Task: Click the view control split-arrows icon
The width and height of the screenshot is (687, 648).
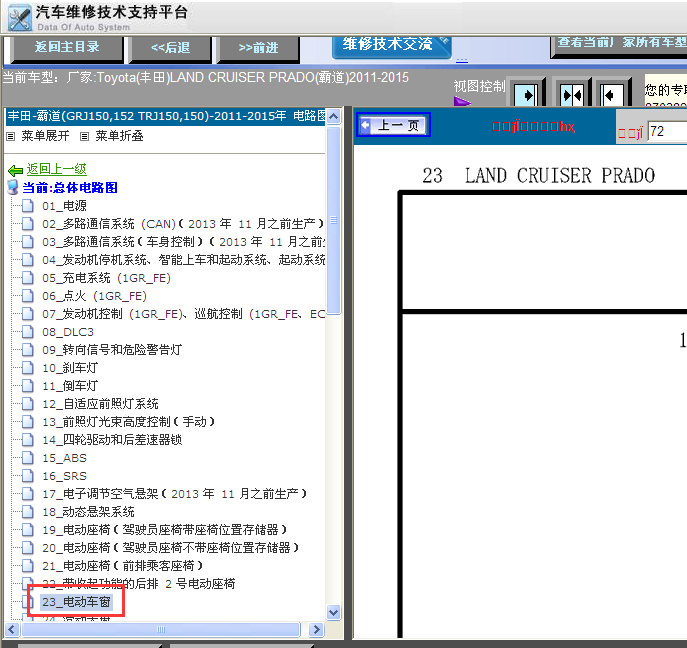Action: [x=571, y=95]
